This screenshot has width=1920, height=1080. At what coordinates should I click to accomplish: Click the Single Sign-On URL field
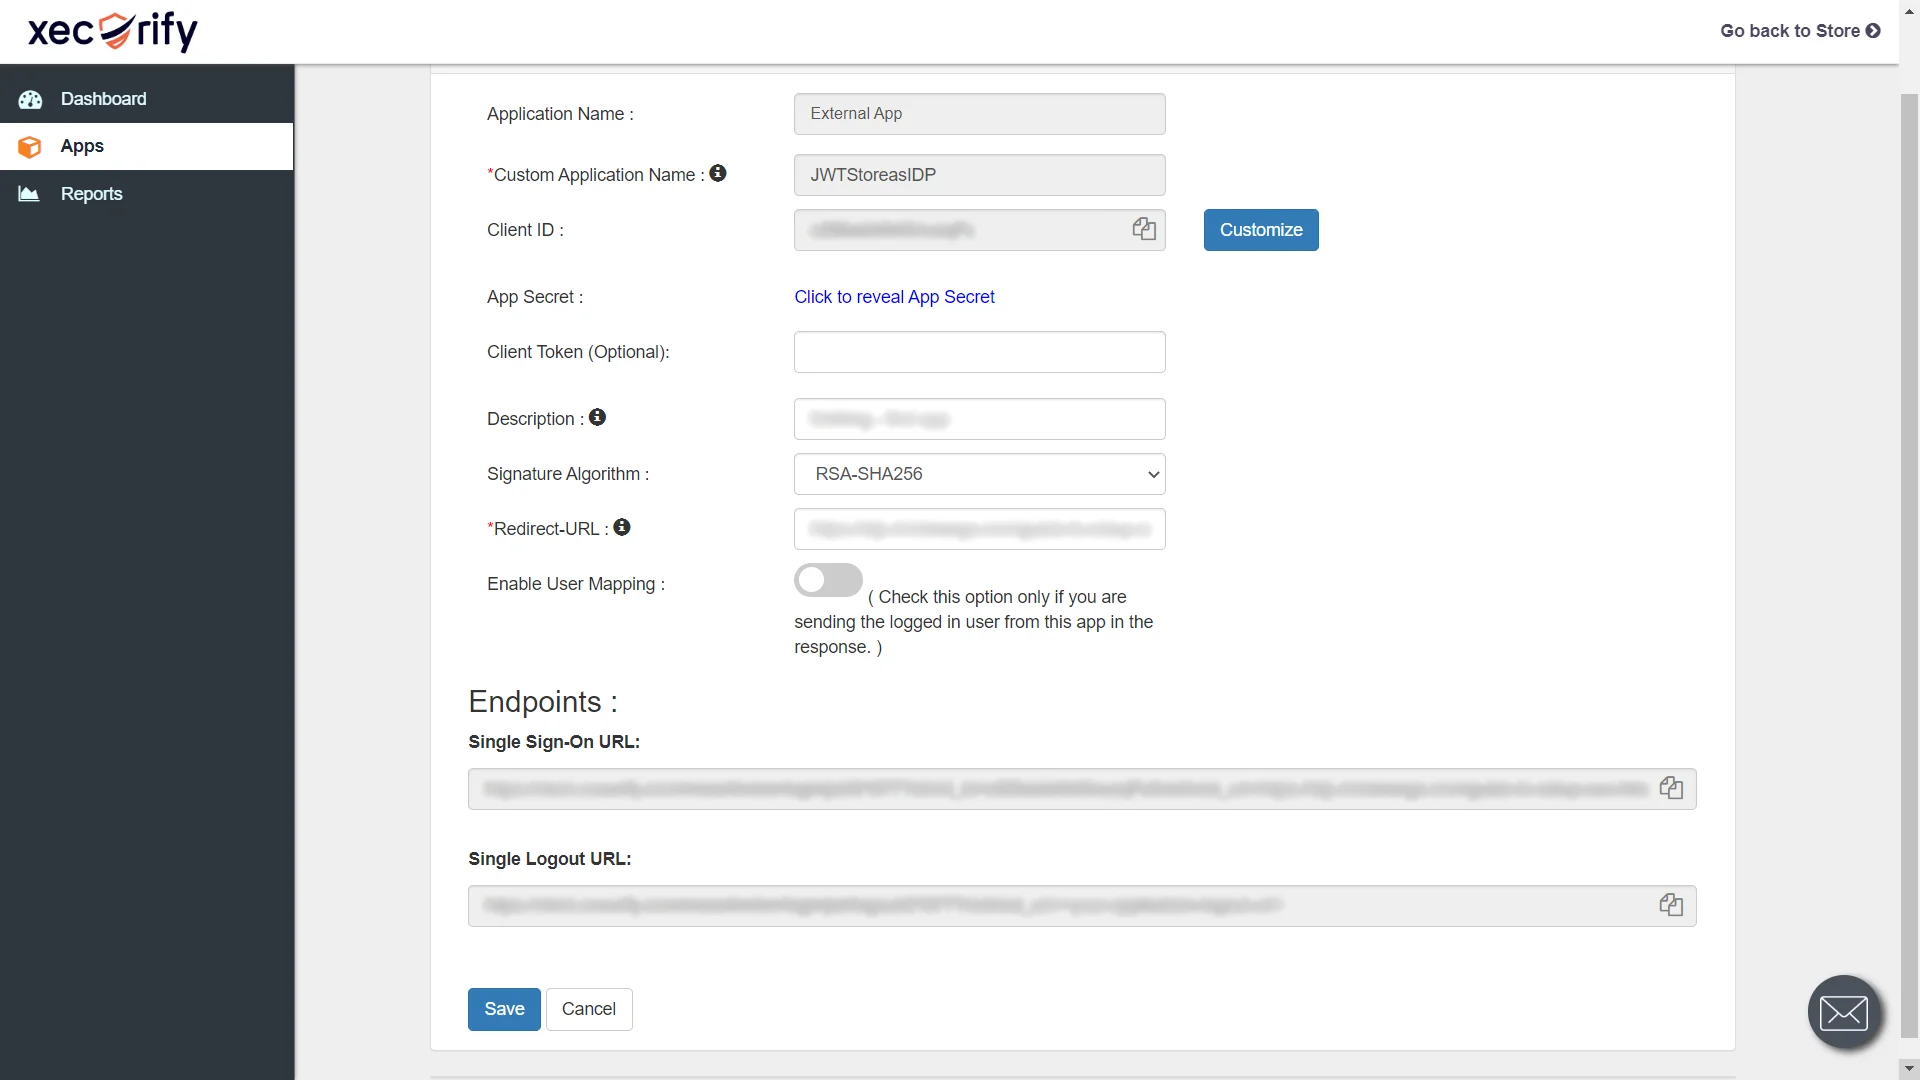(x=1082, y=789)
